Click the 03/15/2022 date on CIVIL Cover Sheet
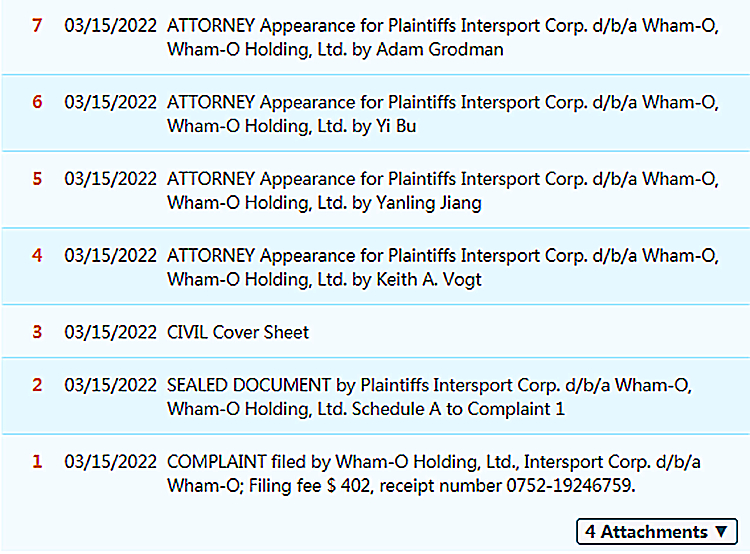750x554 pixels. (110, 332)
